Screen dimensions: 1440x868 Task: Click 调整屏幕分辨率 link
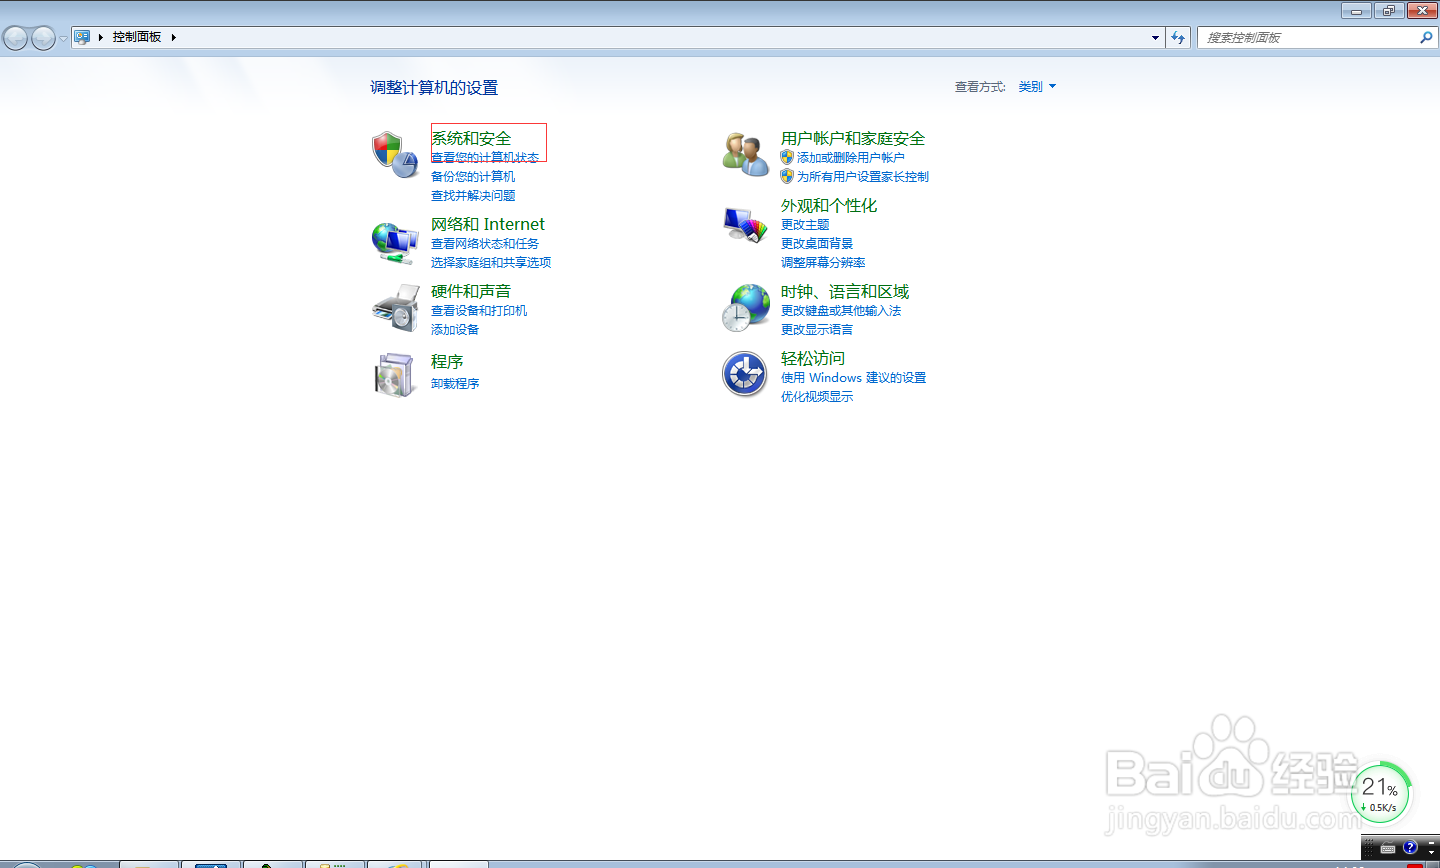(823, 262)
